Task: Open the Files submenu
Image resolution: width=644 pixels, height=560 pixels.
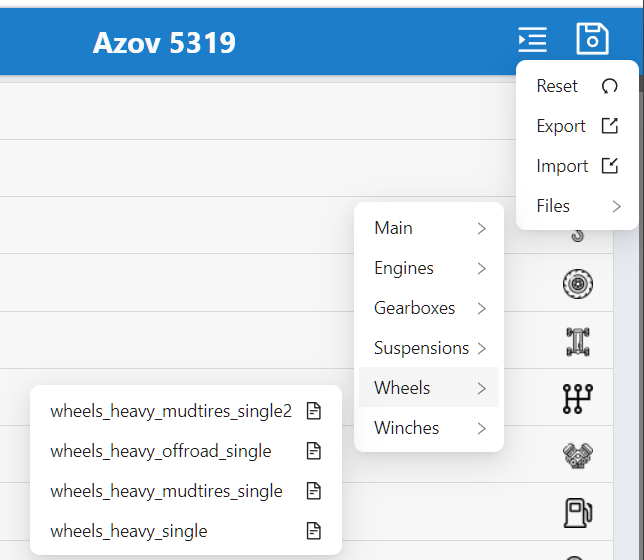Action: (577, 206)
